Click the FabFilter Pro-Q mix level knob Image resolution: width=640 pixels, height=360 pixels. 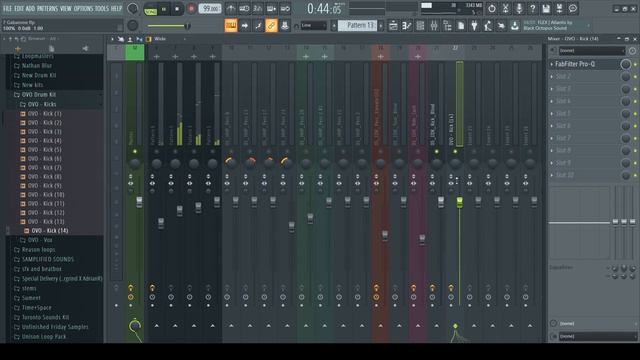click(625, 64)
